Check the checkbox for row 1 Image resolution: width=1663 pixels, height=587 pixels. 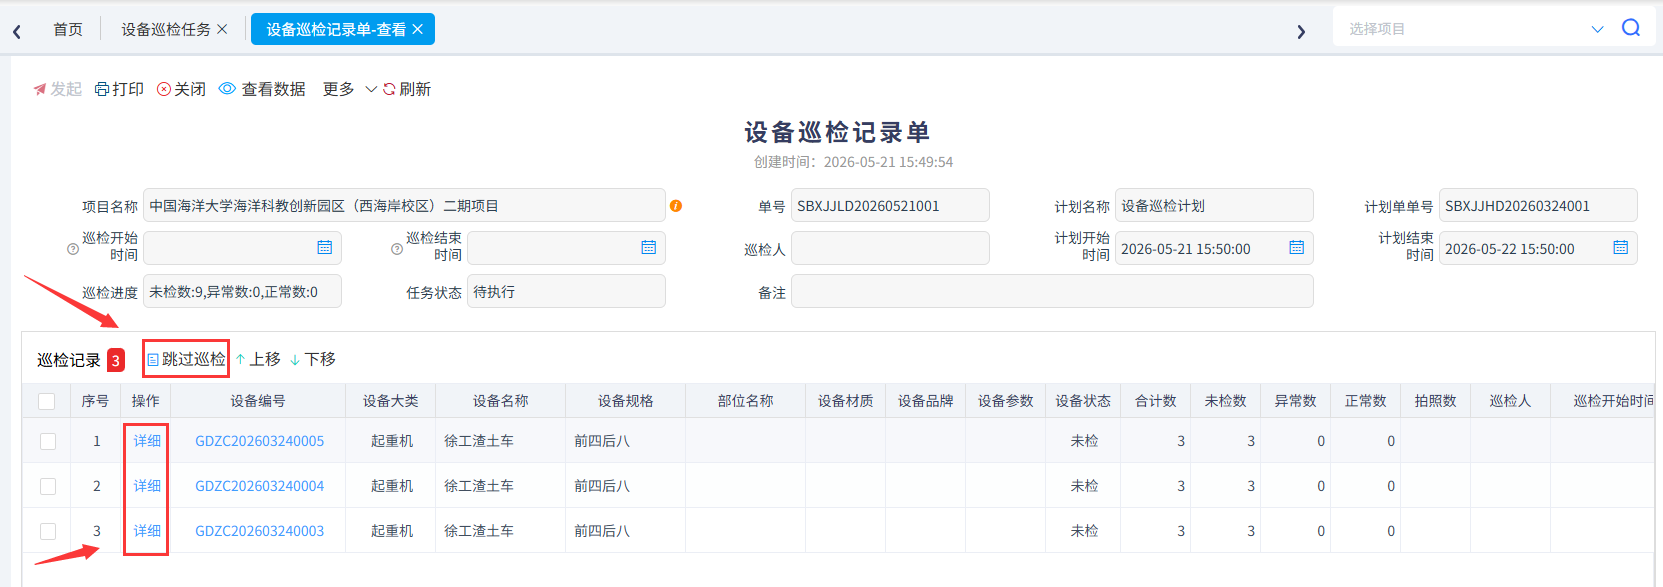47,441
